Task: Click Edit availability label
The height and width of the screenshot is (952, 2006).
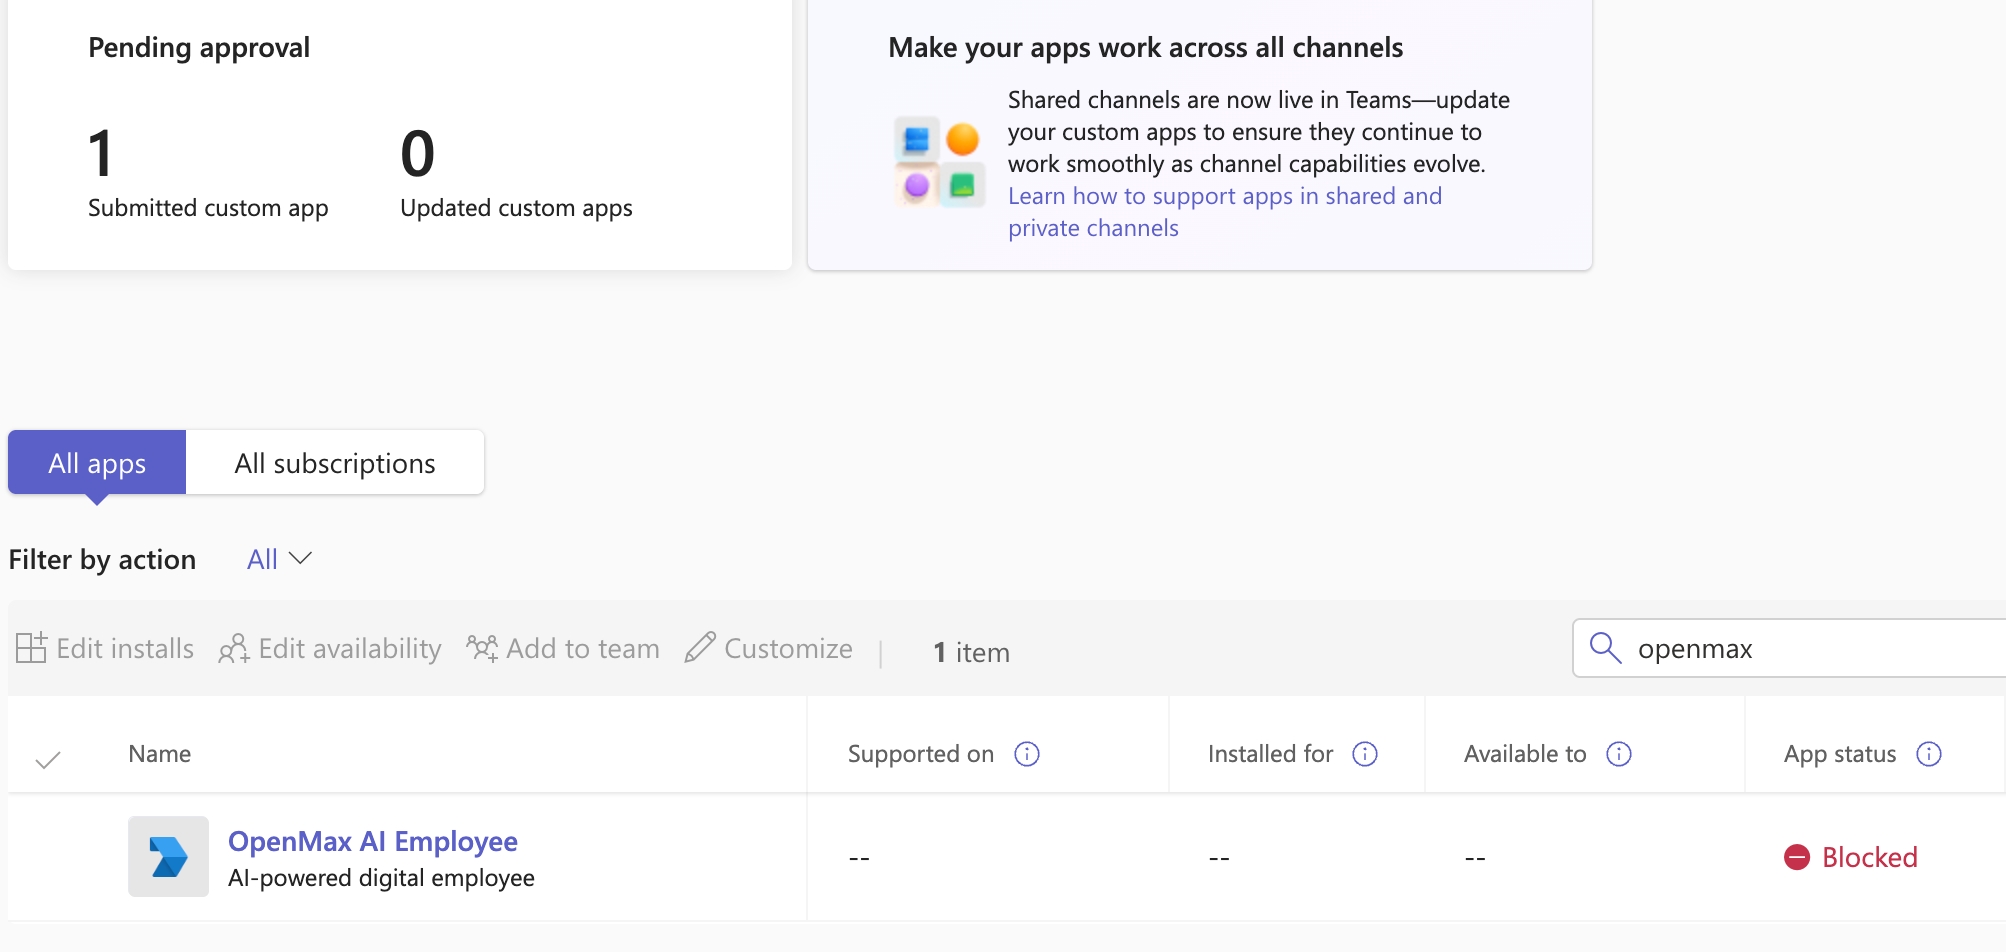Action: click(x=350, y=649)
